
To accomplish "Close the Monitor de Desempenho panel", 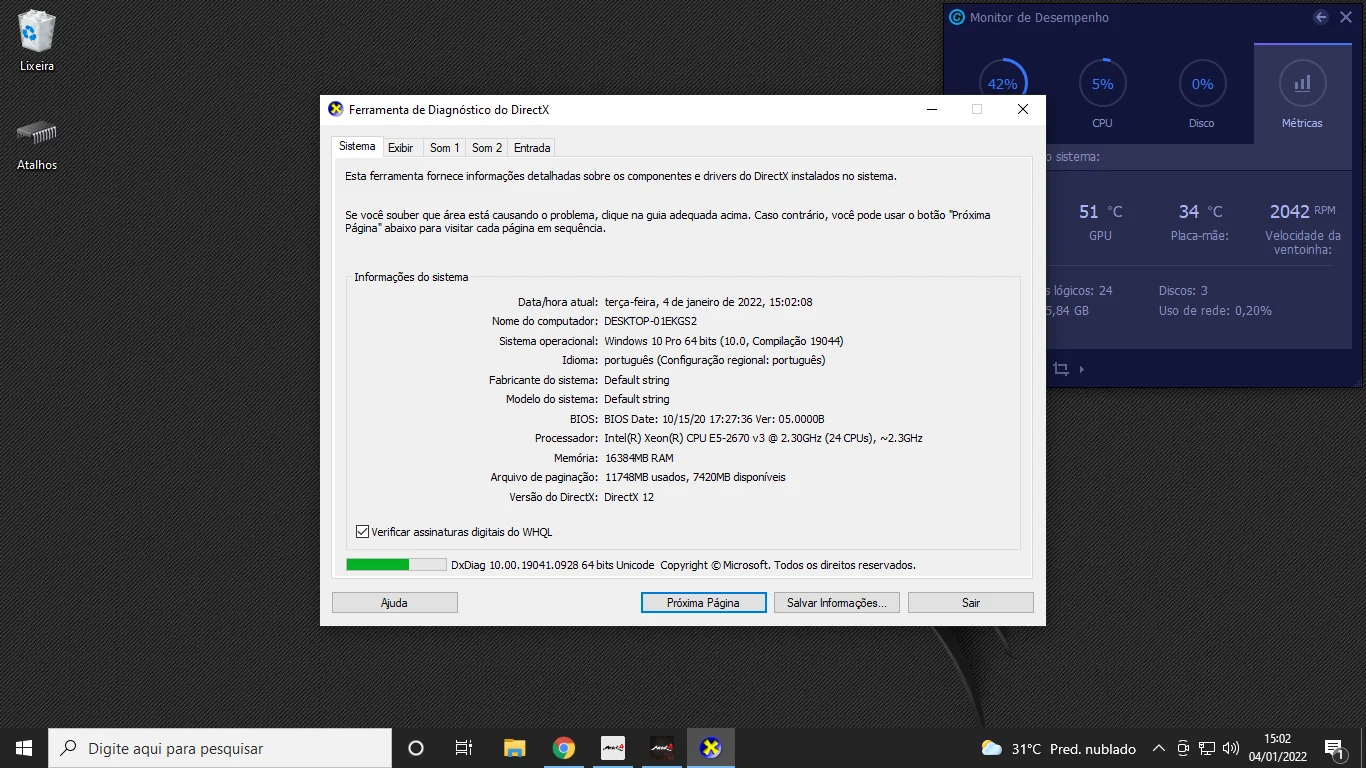I will point(1346,17).
